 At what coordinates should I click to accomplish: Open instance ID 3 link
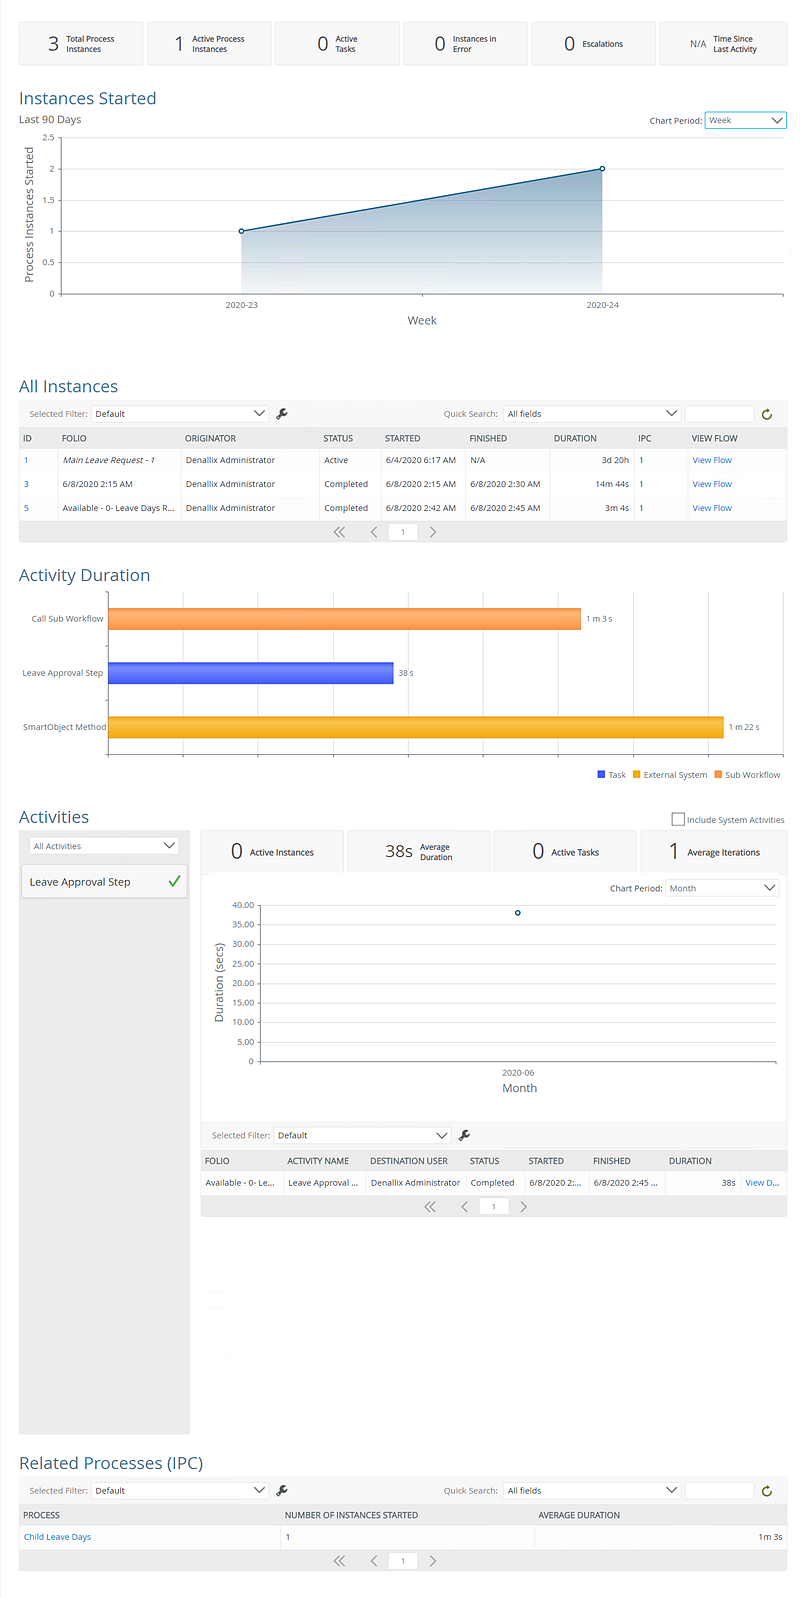(x=26, y=485)
